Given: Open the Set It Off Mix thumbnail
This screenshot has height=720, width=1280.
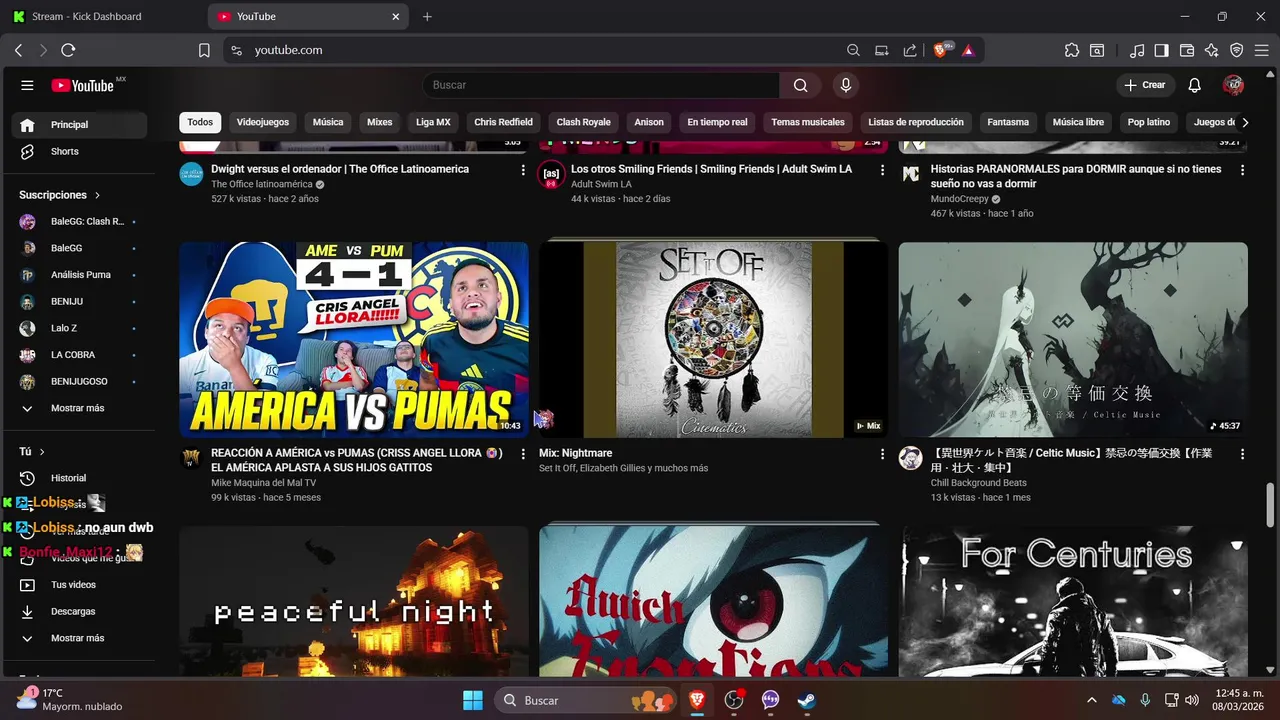Looking at the screenshot, I should click(713, 340).
